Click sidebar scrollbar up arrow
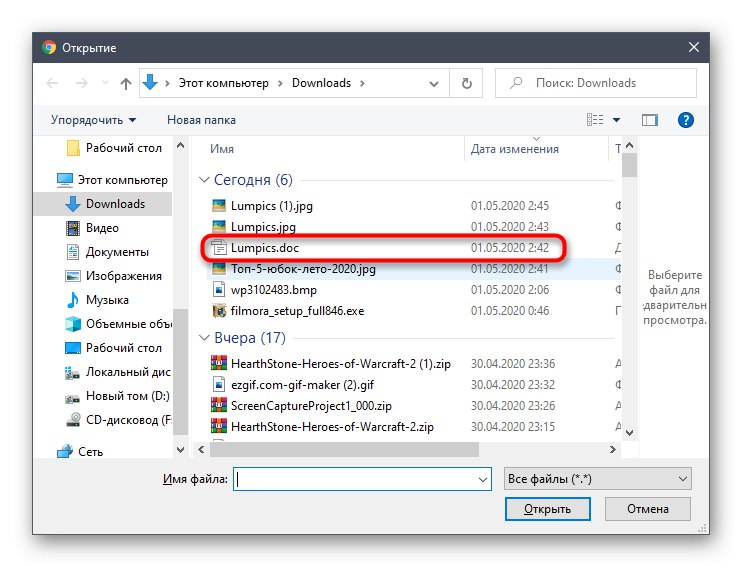Image resolution: width=742 pixels, height=567 pixels. 180,146
